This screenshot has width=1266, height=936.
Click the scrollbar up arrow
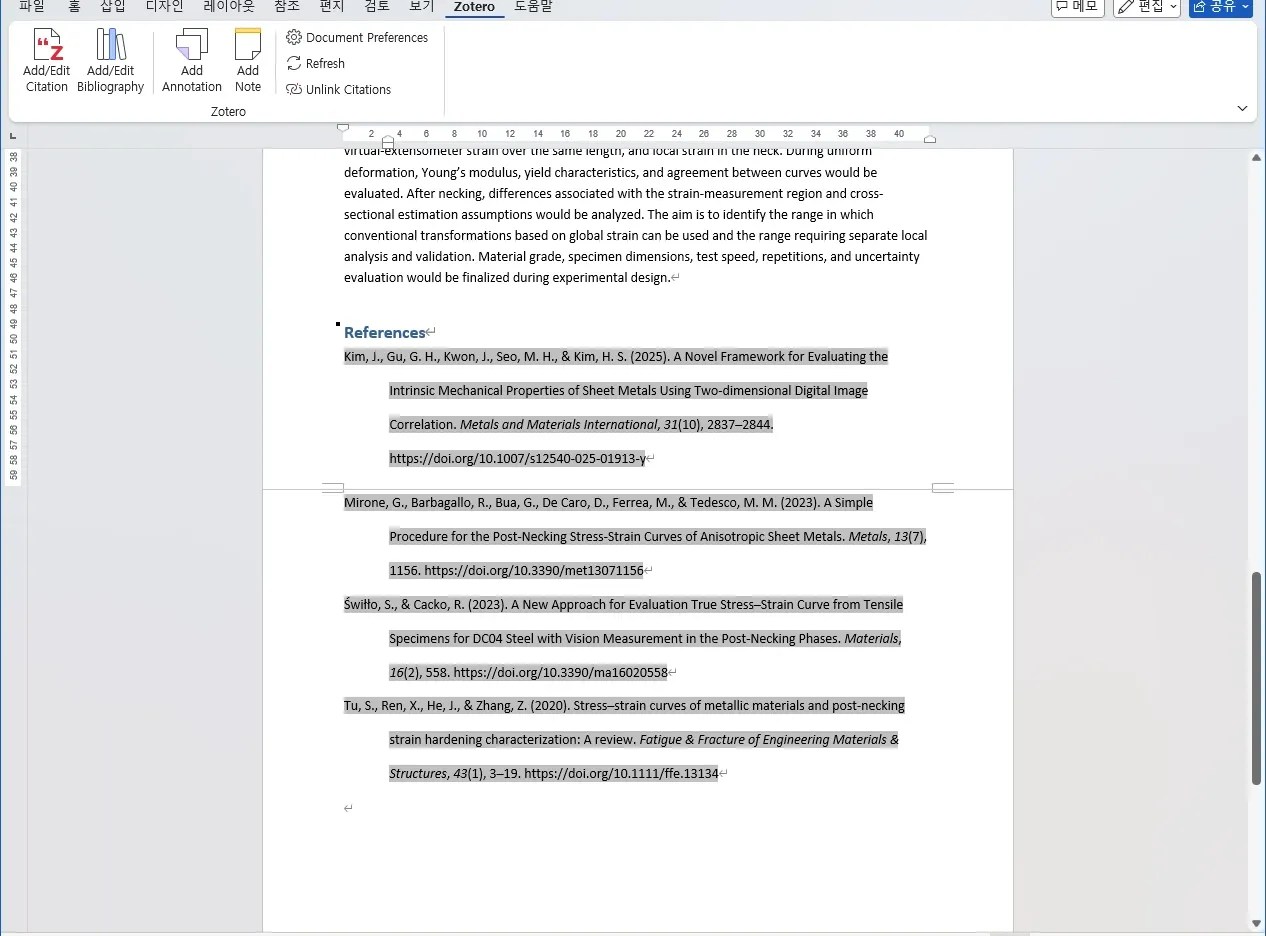point(1256,158)
